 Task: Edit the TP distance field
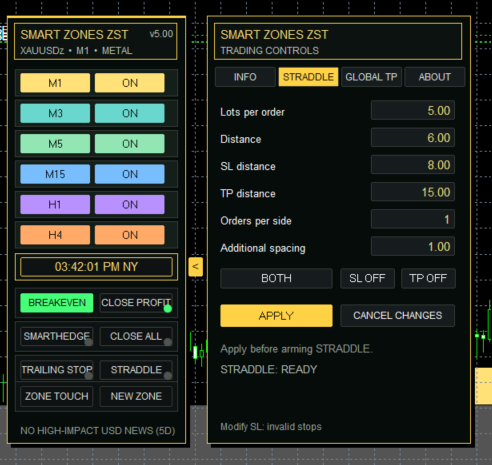(x=413, y=192)
